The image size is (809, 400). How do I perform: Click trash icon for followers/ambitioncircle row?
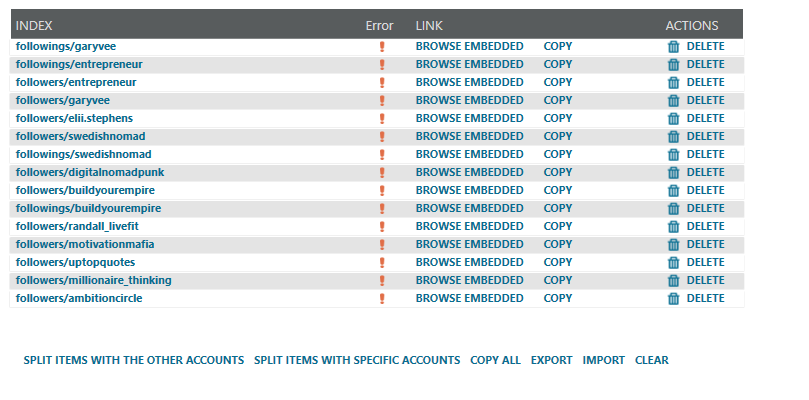pyautogui.click(x=673, y=298)
